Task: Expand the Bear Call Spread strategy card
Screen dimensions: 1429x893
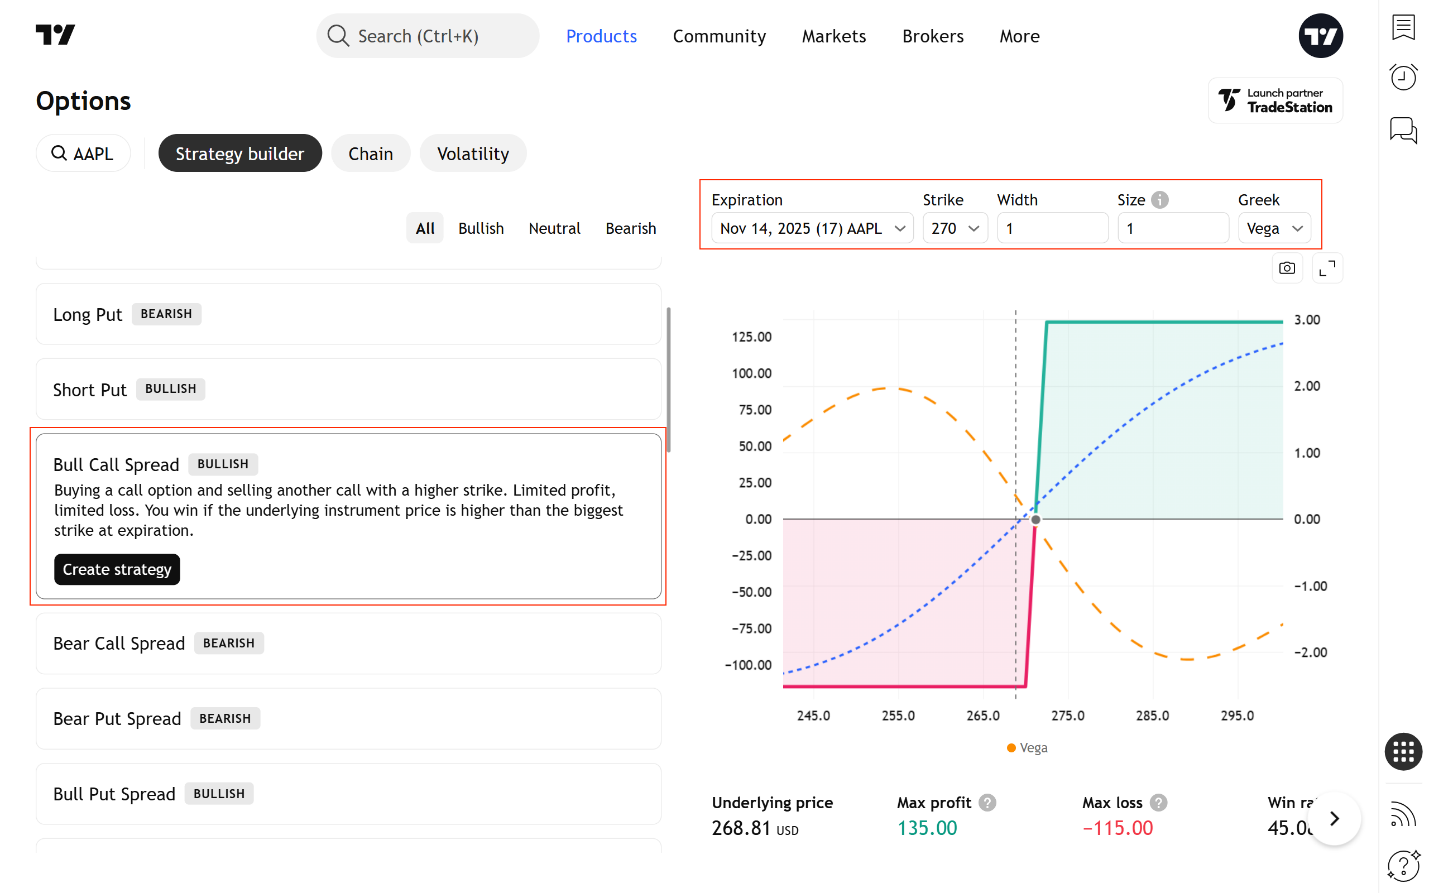Action: (349, 643)
